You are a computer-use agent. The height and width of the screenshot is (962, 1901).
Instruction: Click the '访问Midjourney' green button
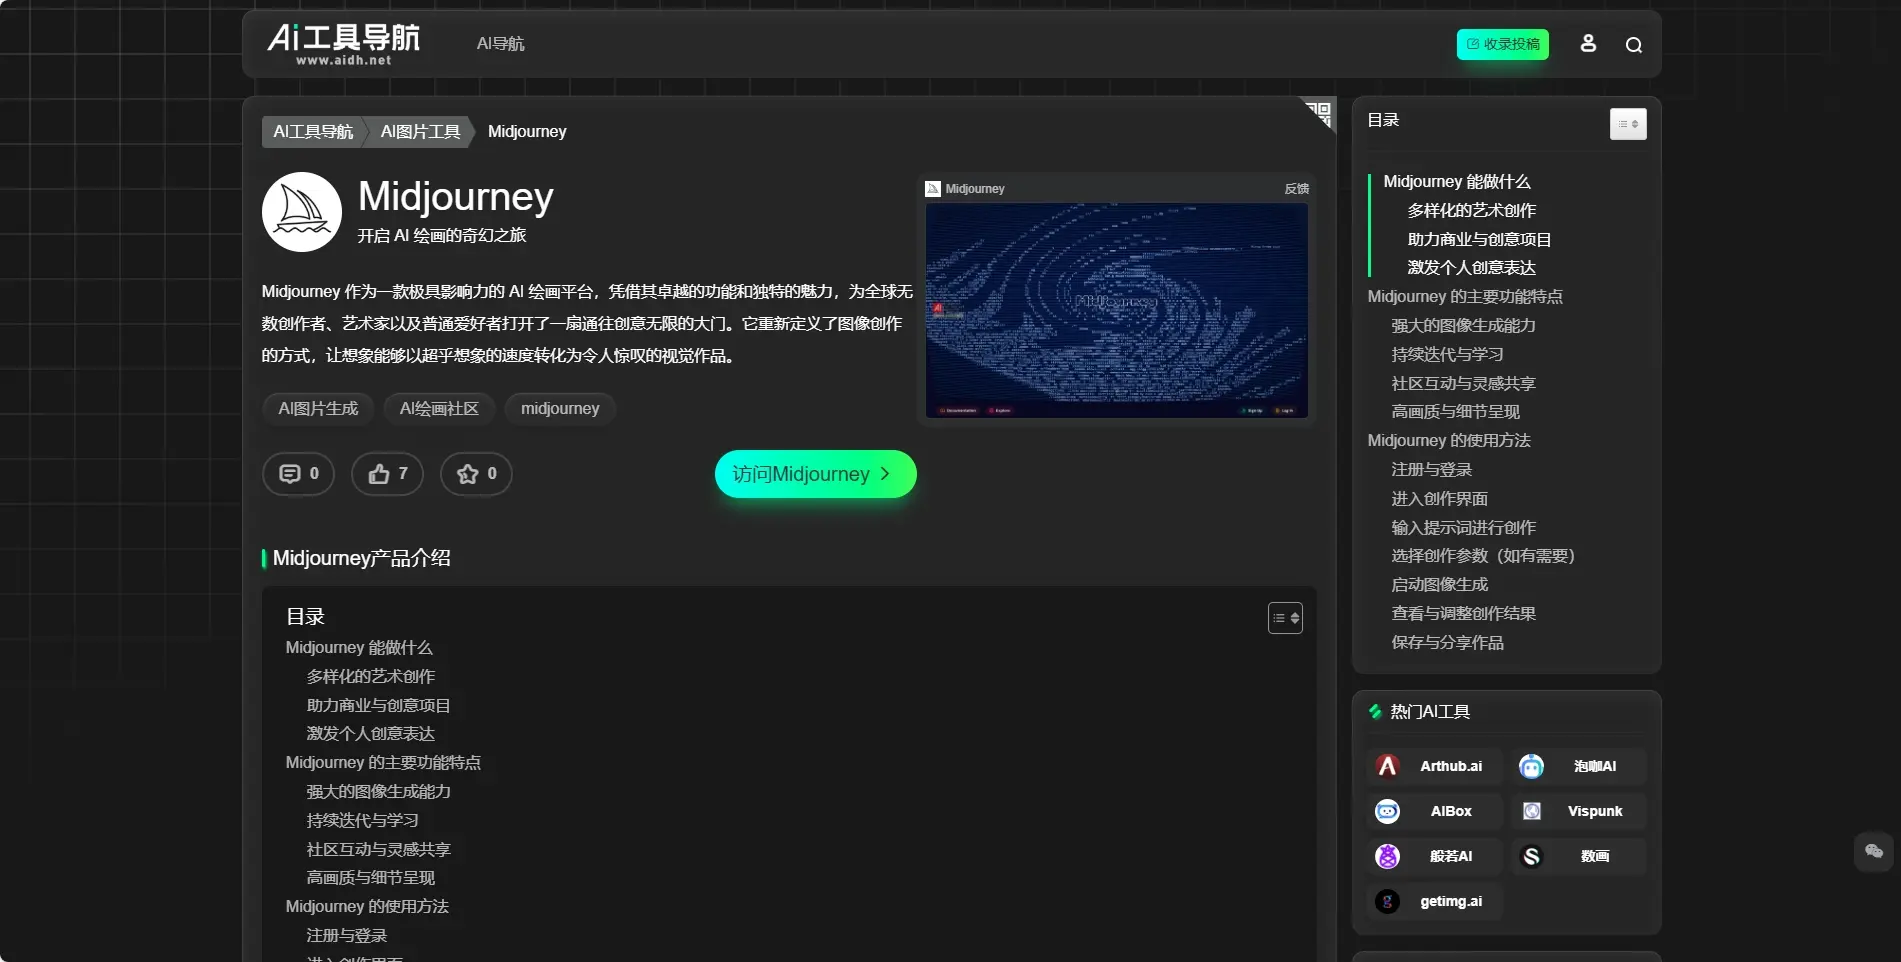click(x=814, y=474)
